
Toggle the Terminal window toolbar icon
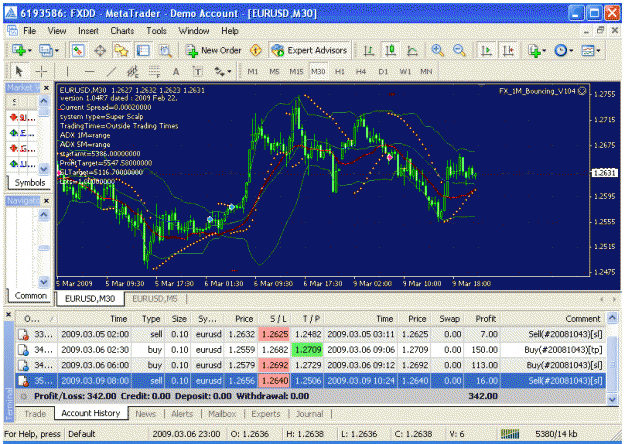click(143, 51)
